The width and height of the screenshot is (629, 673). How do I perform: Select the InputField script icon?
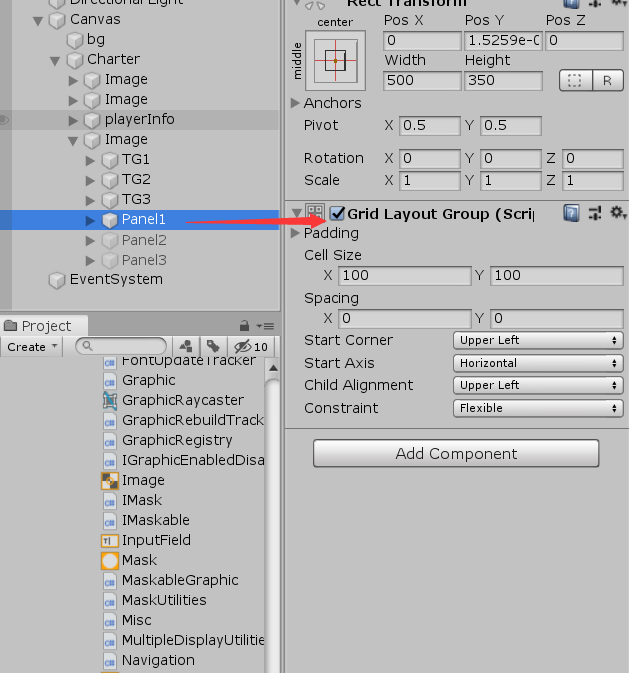(x=110, y=541)
